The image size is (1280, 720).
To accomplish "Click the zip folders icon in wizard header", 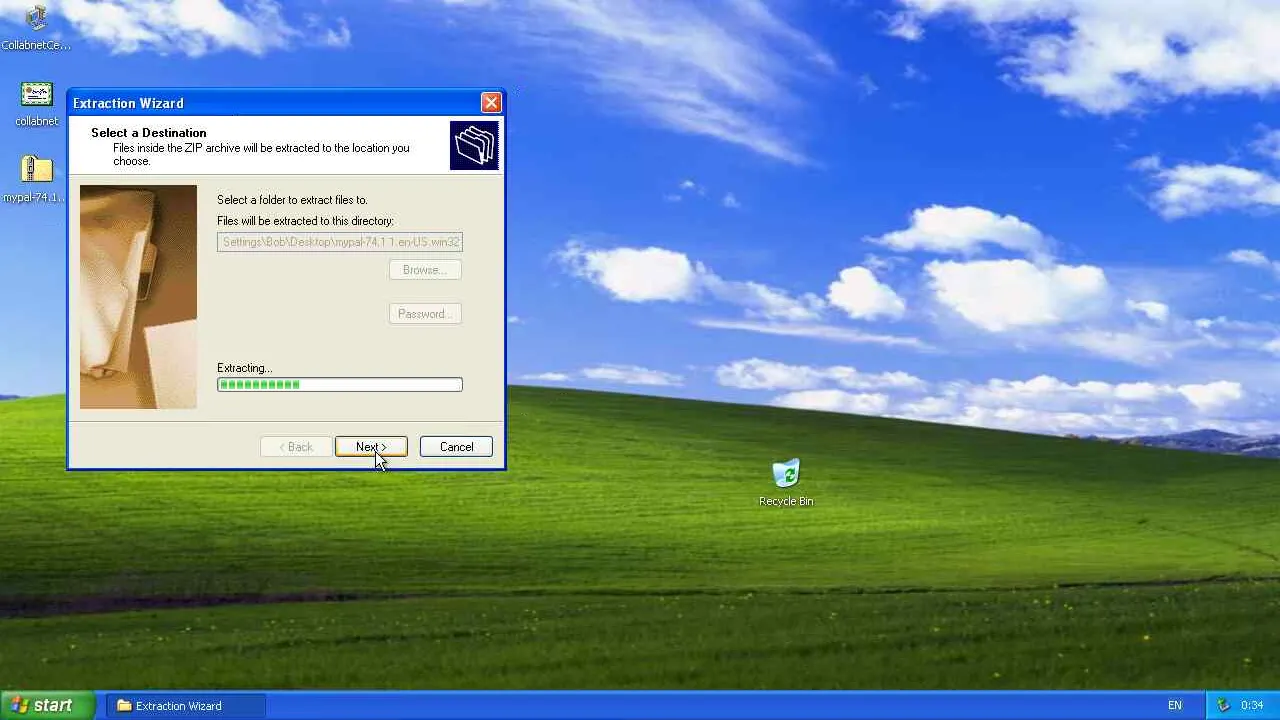I will tap(474, 145).
